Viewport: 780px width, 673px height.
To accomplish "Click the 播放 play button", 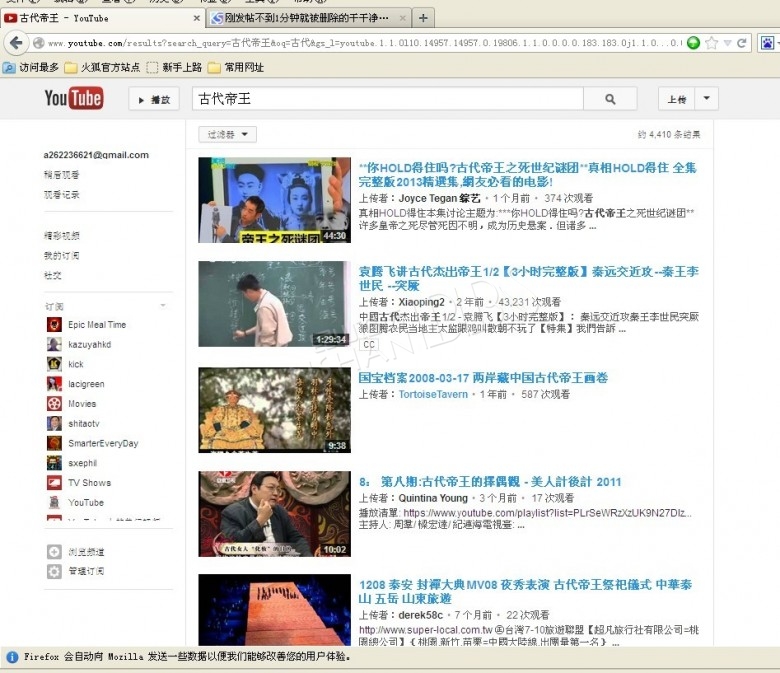I will click(x=154, y=99).
